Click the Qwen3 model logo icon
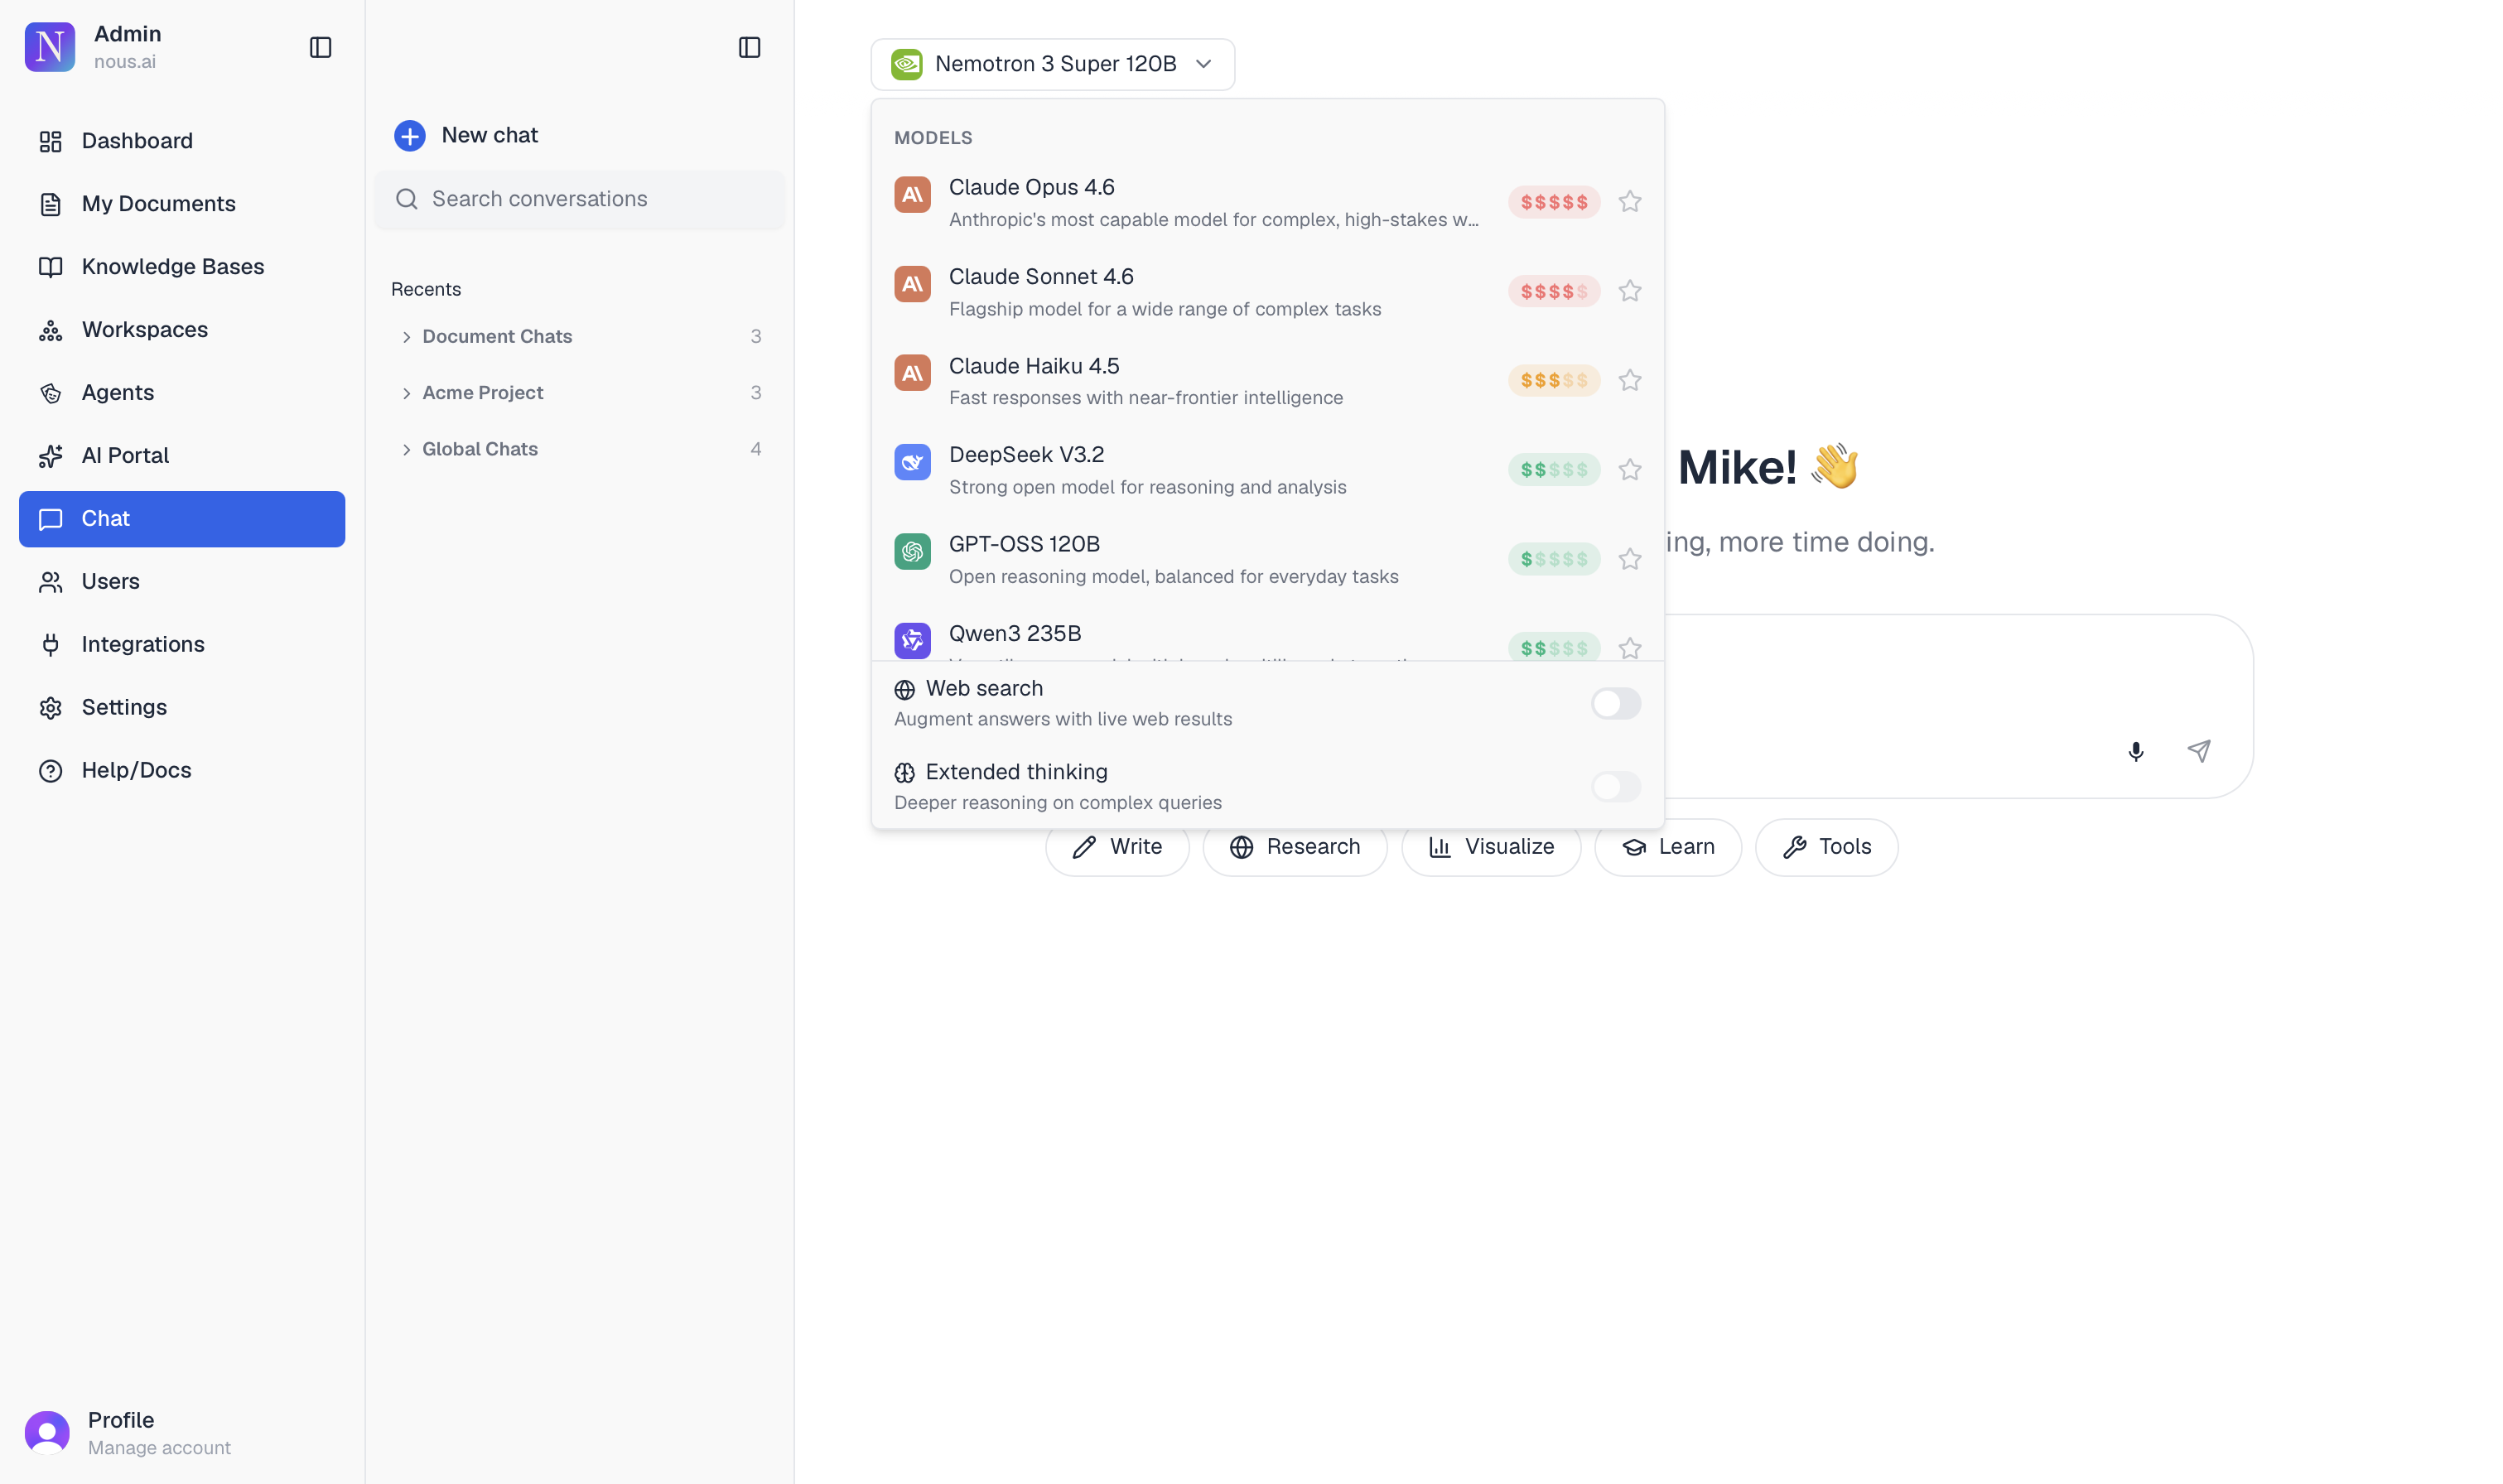This screenshot has width=2503, height=1484. click(x=912, y=640)
